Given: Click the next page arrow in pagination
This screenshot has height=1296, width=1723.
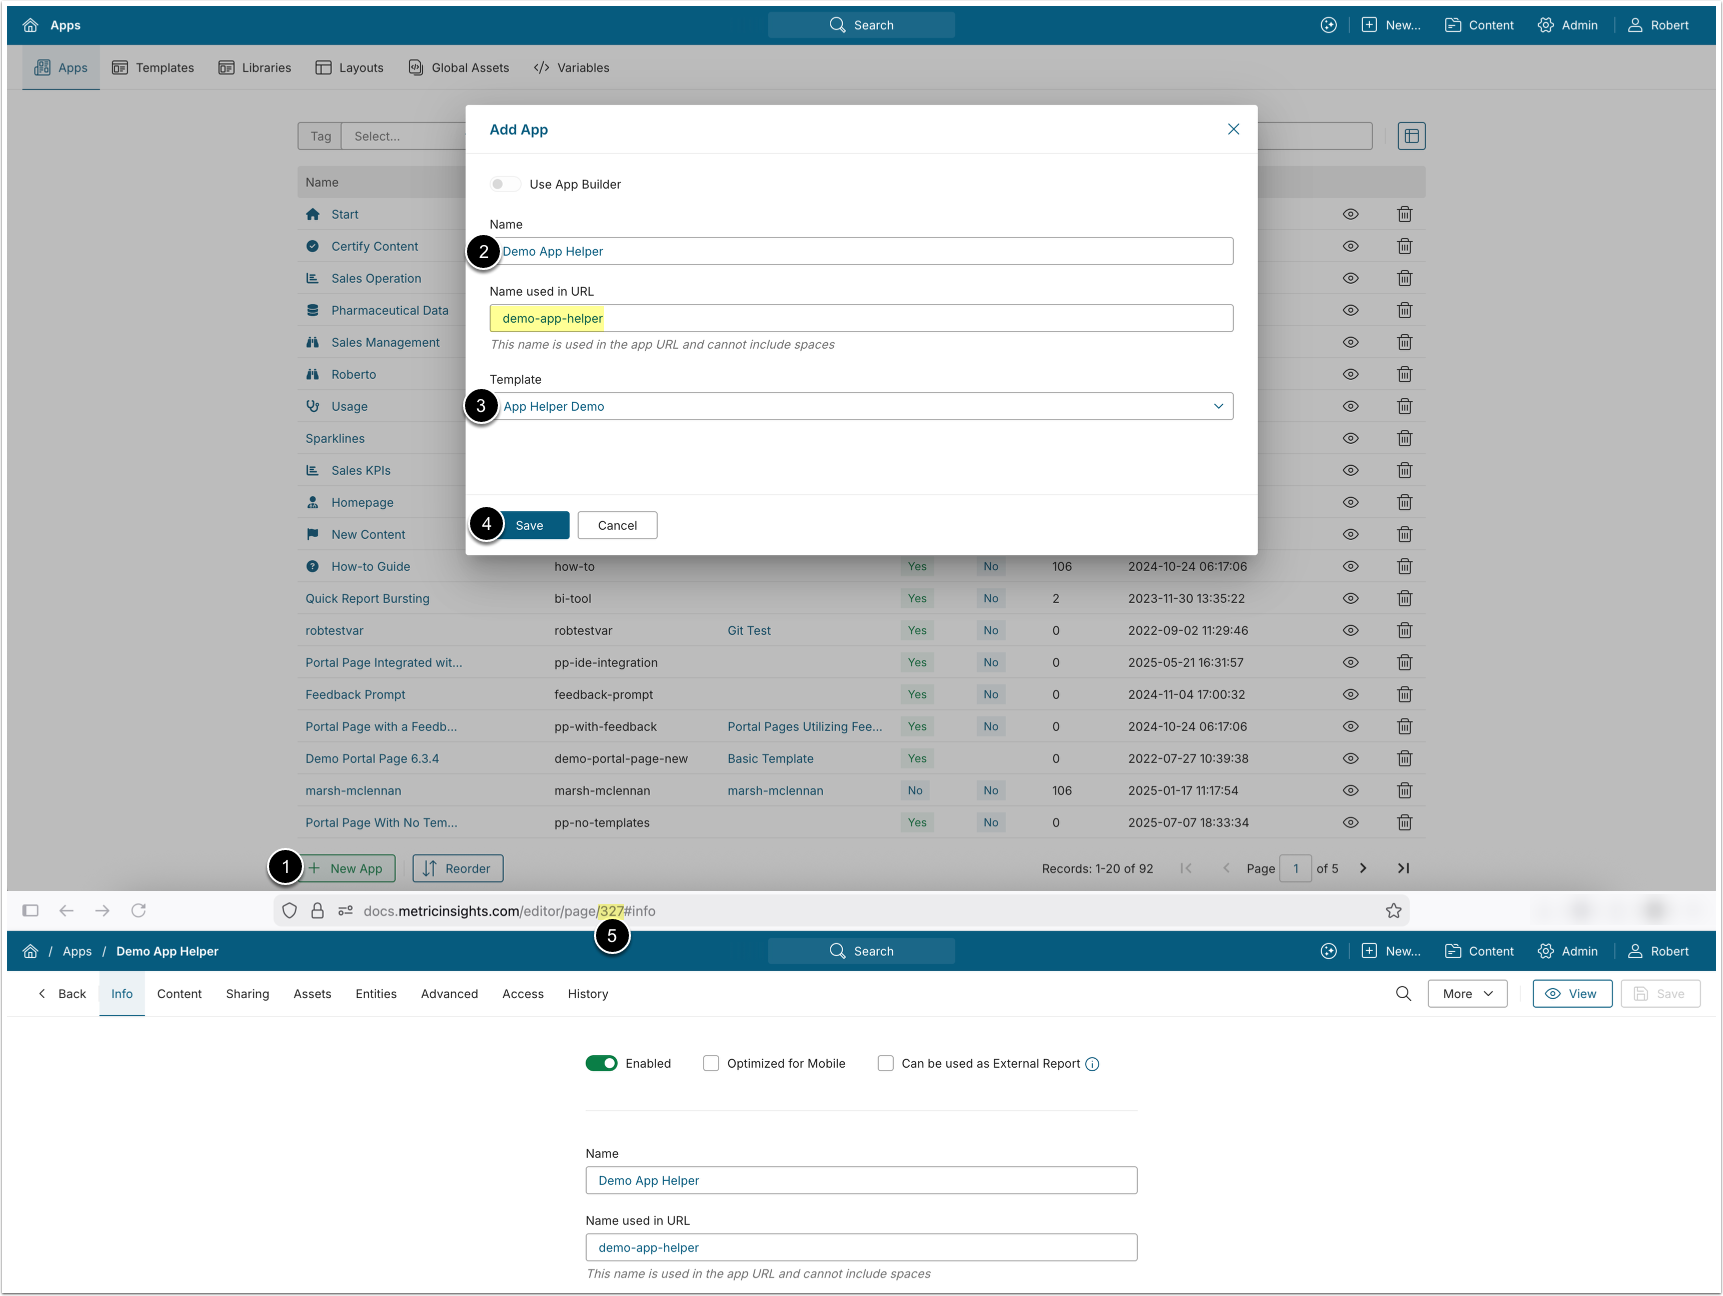Looking at the screenshot, I should point(1362,868).
